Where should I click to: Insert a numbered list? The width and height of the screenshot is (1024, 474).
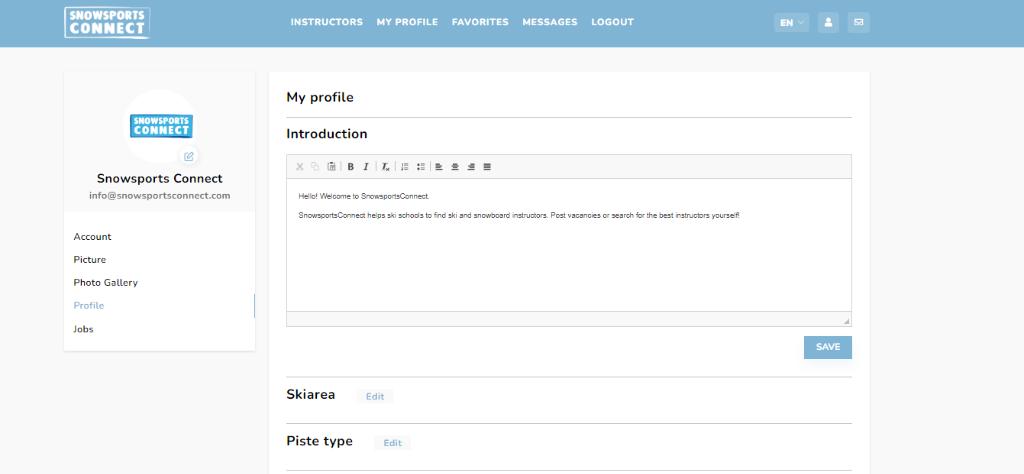[405, 166]
